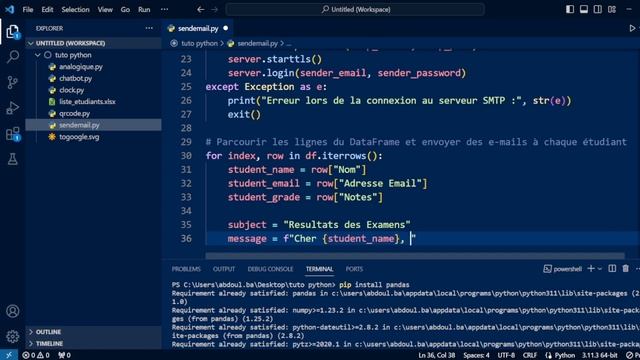
Task: Select the sendemail.py editor tab
Action: 198,28
